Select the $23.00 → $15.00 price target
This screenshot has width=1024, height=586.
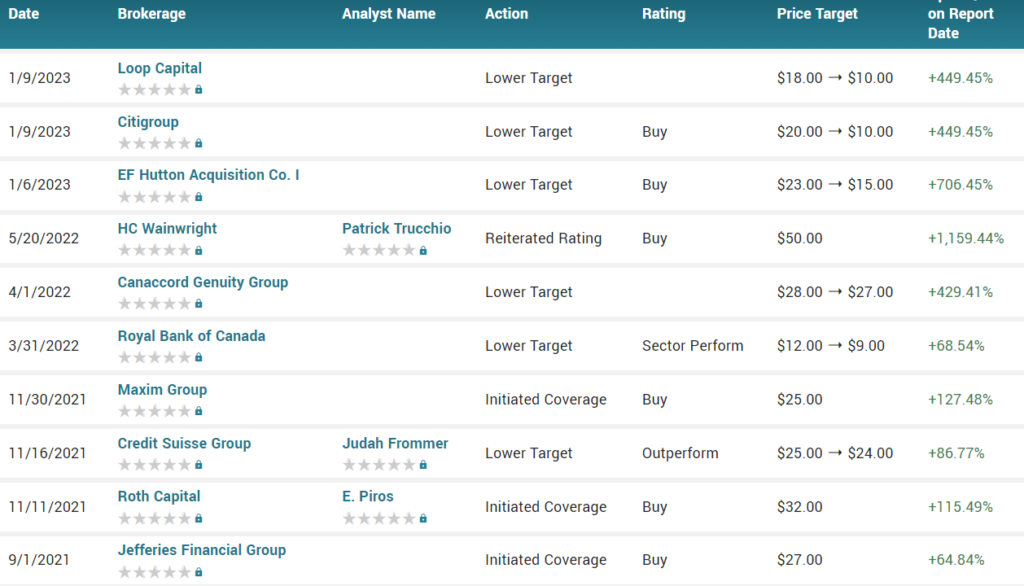835,185
